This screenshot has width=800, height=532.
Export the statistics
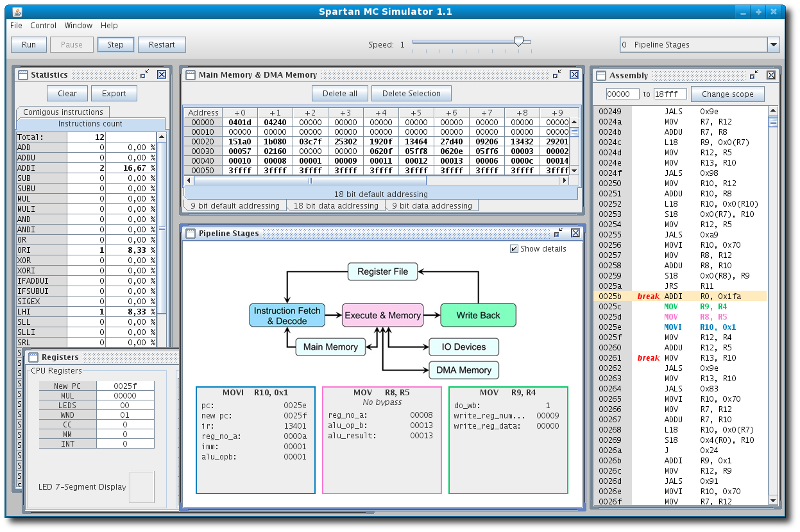pyautogui.click(x=114, y=94)
